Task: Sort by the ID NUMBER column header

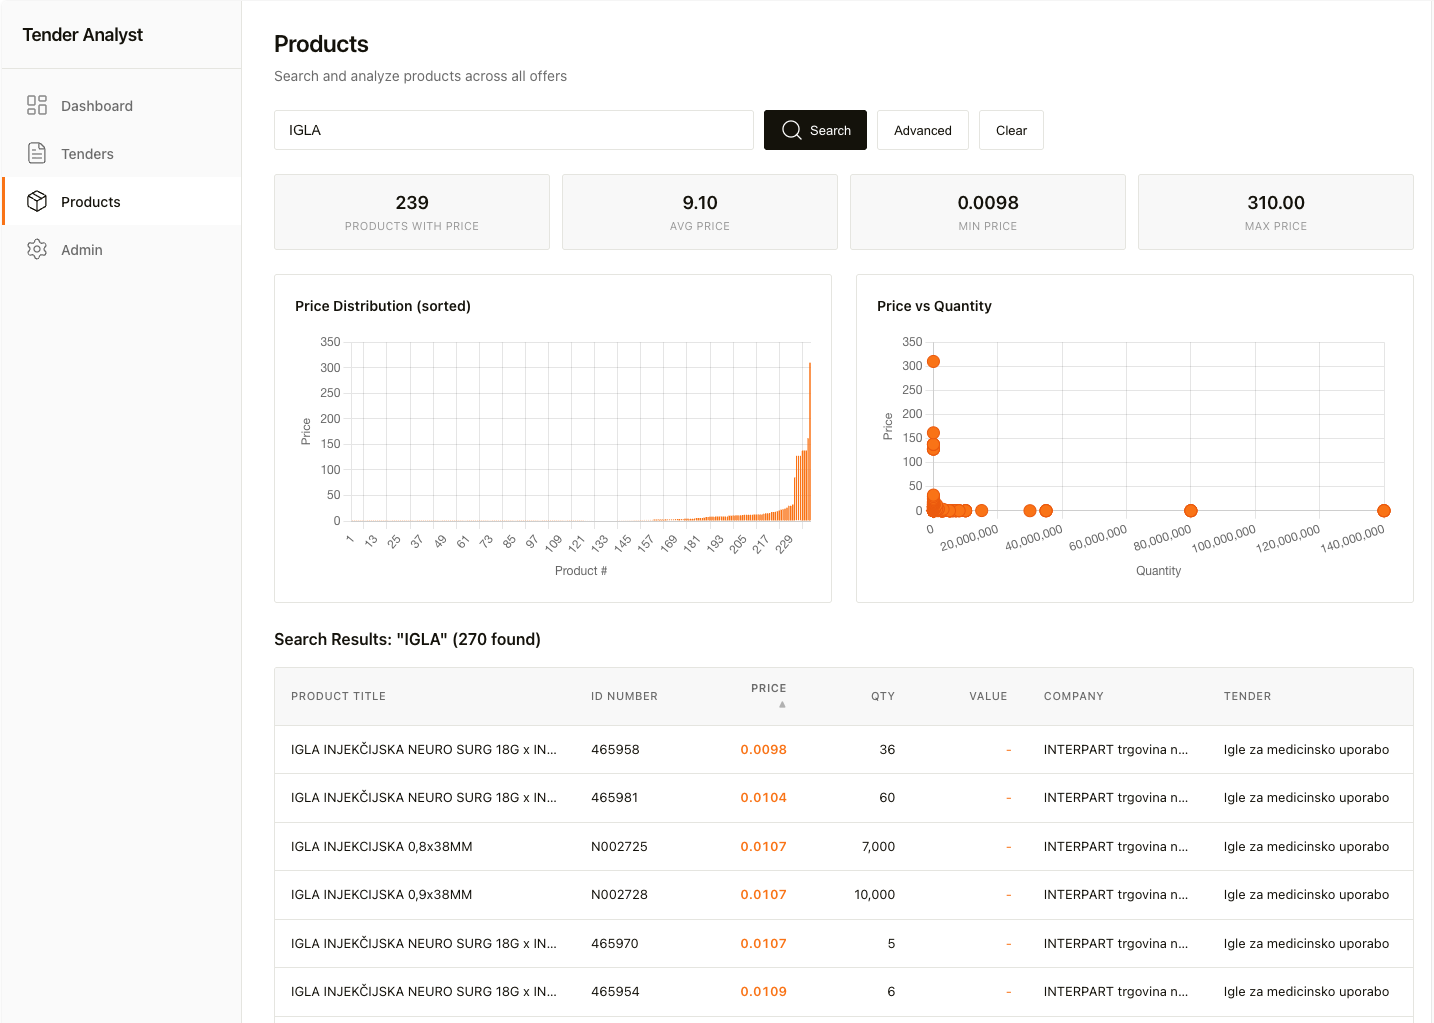Action: coord(624,696)
